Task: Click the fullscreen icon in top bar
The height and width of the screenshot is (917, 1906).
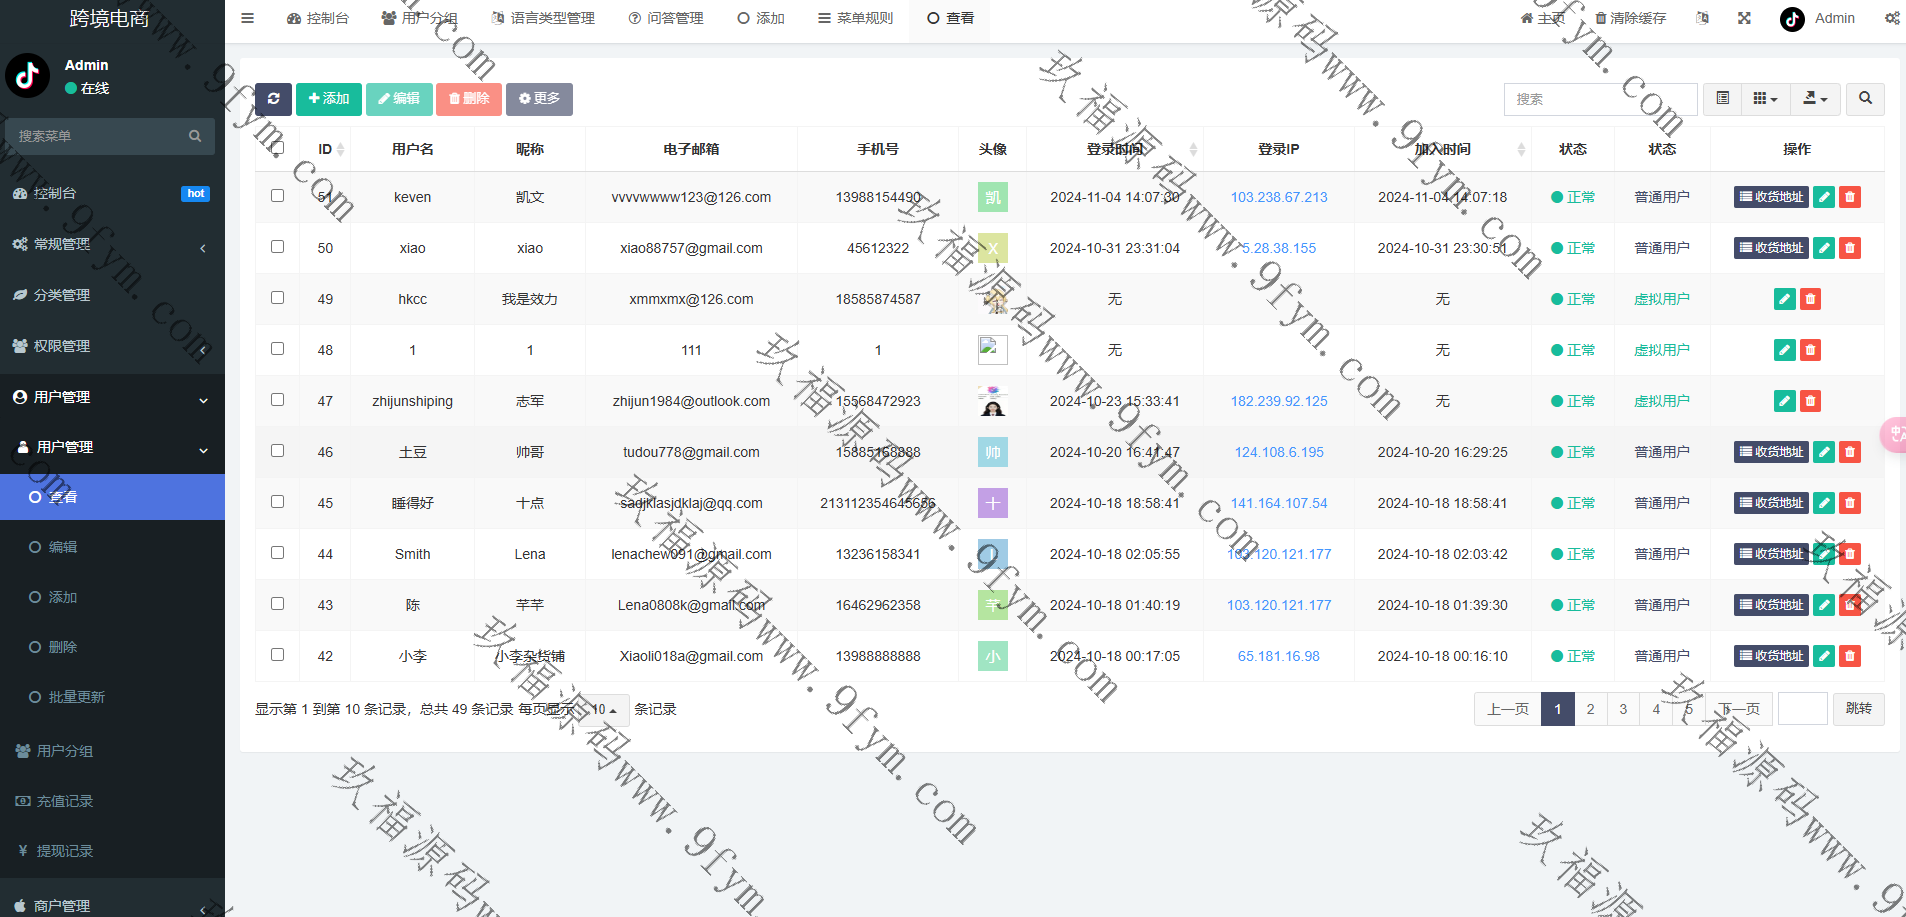Action: pos(1744,18)
